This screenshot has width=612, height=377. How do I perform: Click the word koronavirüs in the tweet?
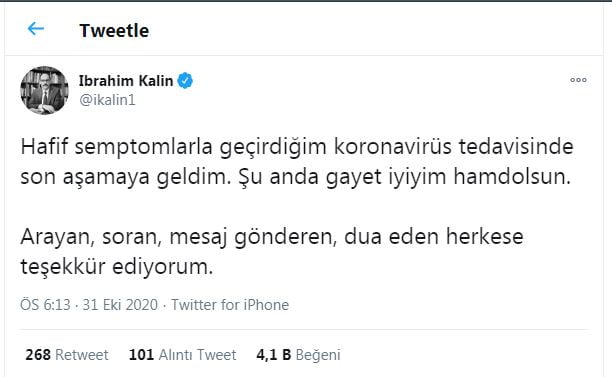pyautogui.click(x=392, y=147)
